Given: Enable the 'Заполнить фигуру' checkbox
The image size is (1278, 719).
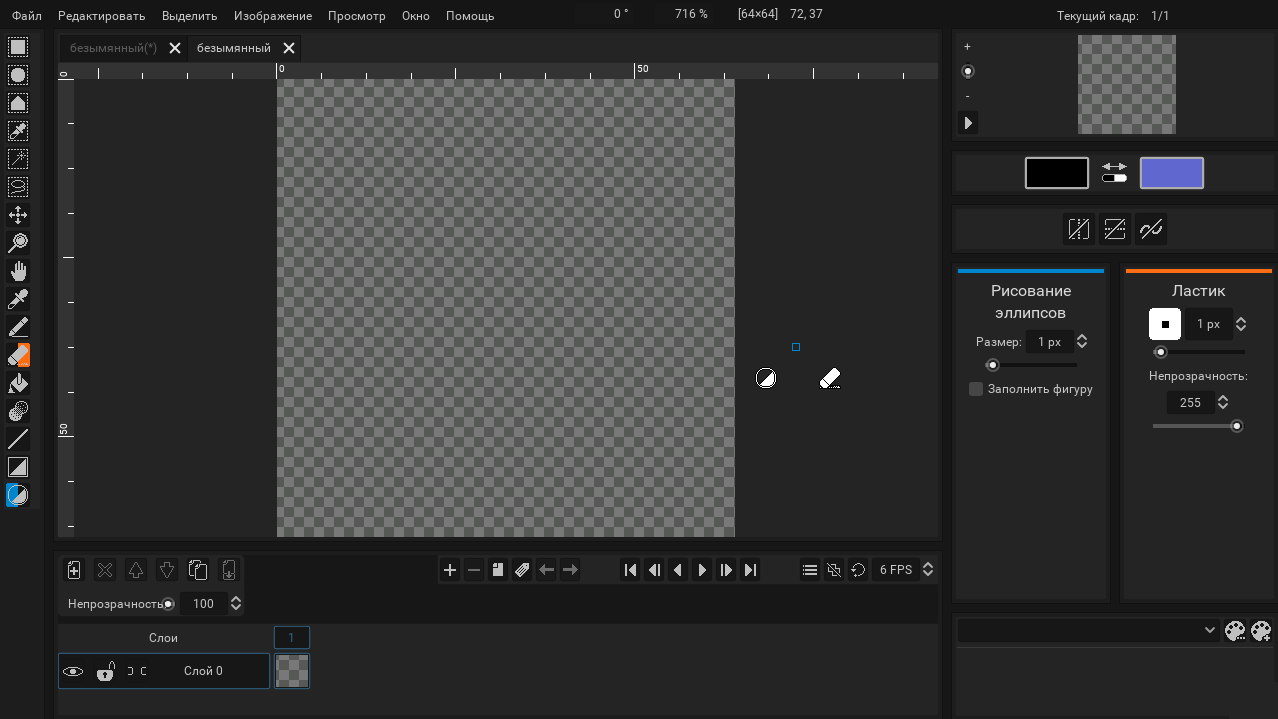Looking at the screenshot, I should pyautogui.click(x=976, y=389).
